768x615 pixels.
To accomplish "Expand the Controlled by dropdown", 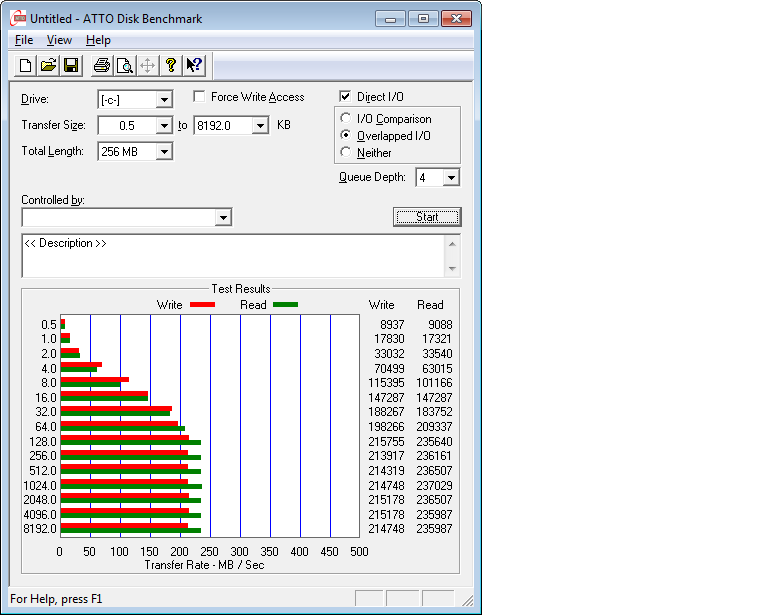I will (223, 217).
